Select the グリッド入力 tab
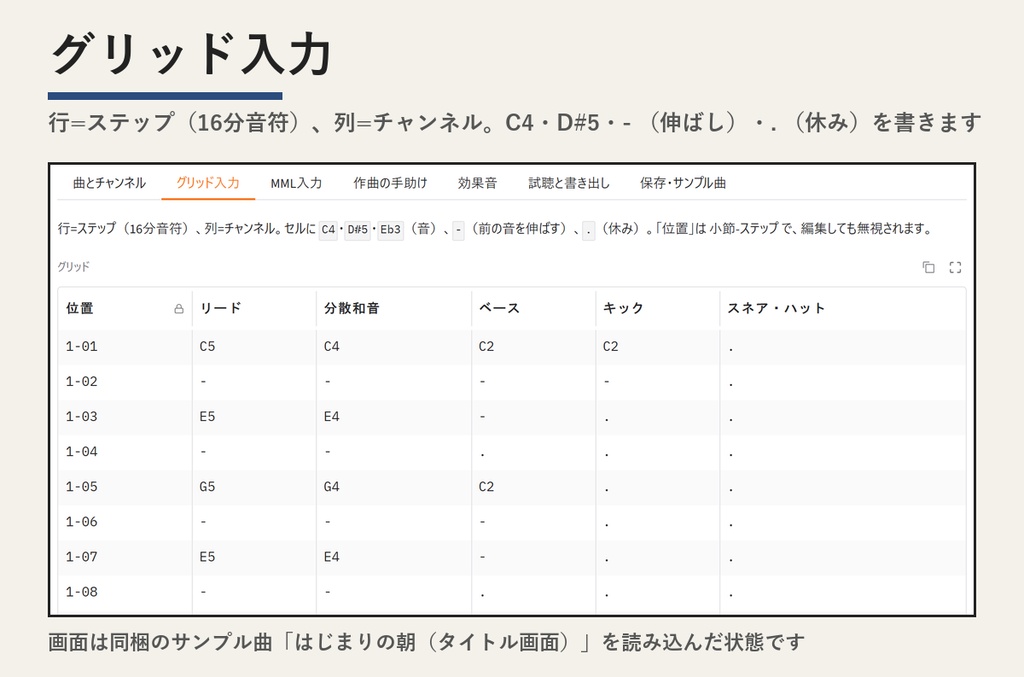This screenshot has height=677, width=1024. 208,183
